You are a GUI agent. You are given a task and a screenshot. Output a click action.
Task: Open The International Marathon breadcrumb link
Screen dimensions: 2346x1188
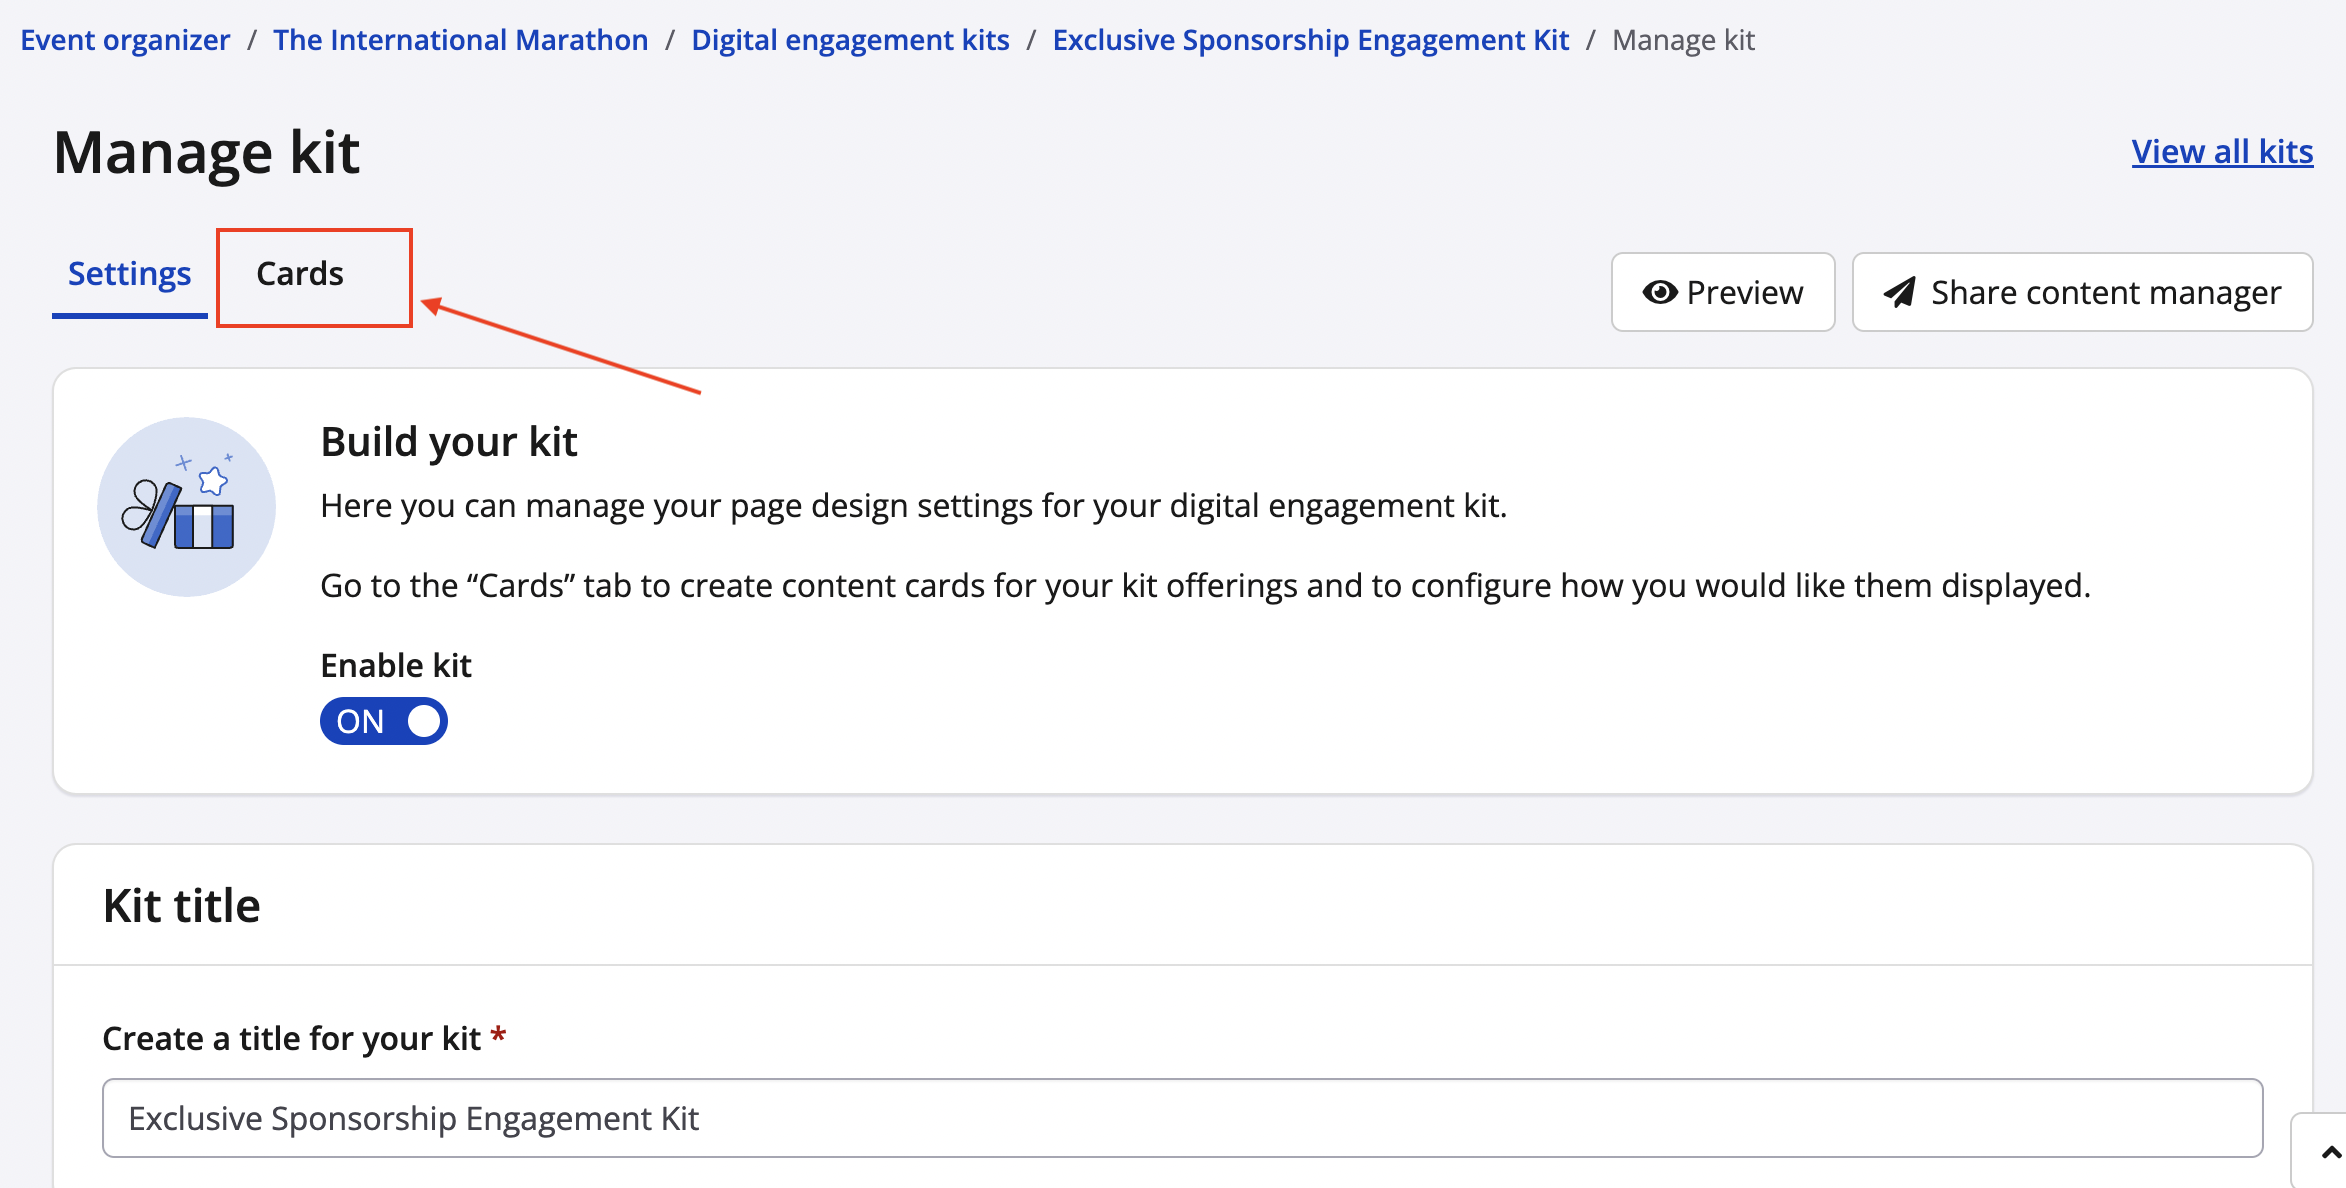(460, 40)
